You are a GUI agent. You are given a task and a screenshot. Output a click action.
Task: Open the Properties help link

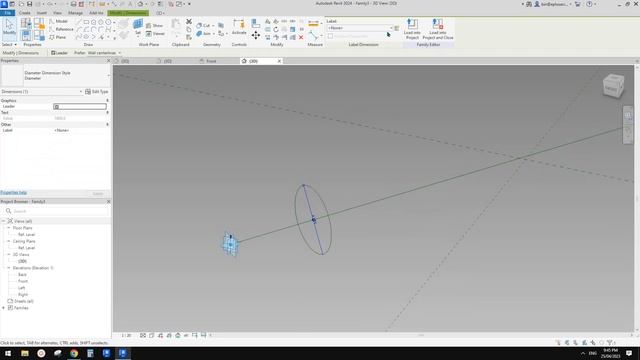pyautogui.click(x=13, y=193)
